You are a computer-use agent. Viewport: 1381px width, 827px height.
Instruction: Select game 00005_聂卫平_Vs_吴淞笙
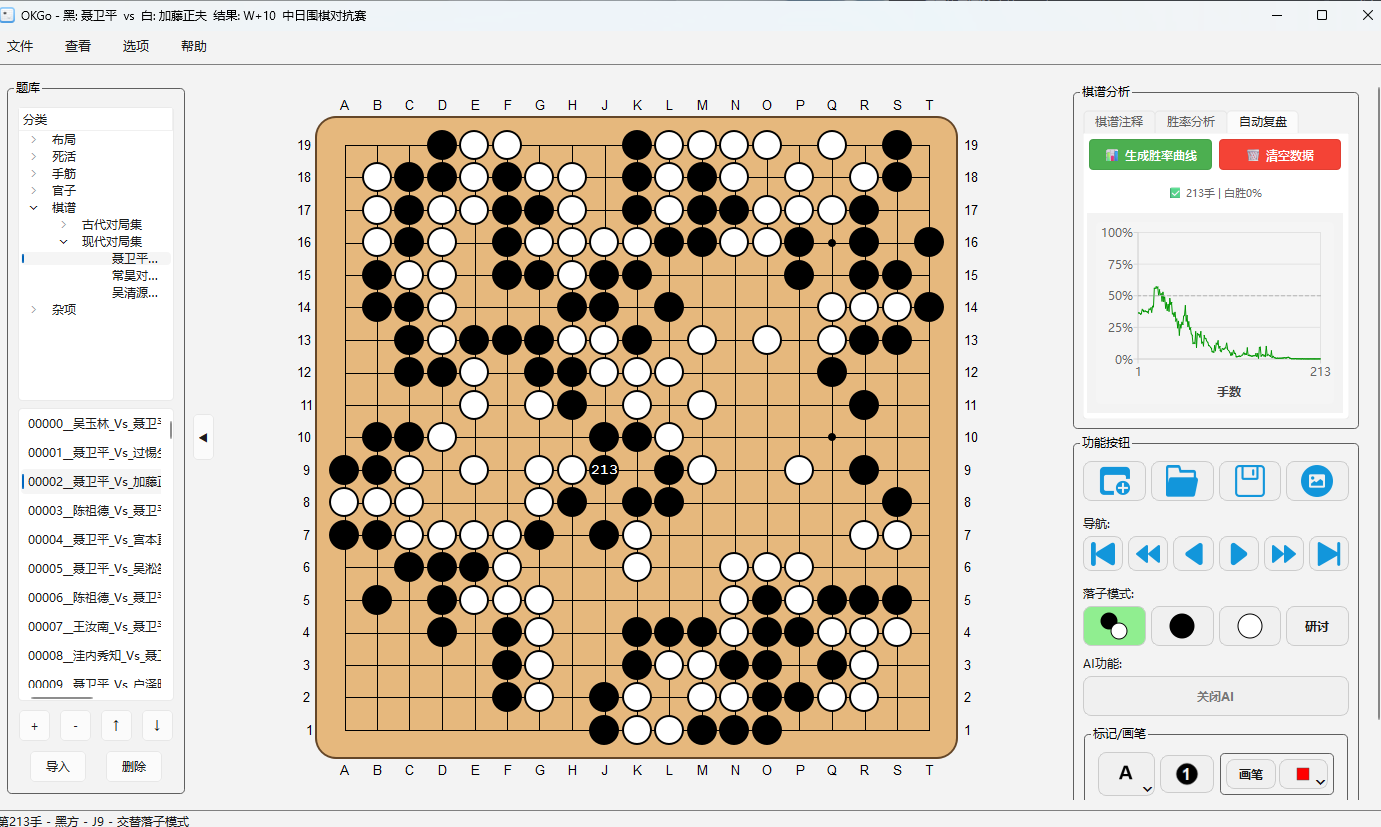point(95,569)
